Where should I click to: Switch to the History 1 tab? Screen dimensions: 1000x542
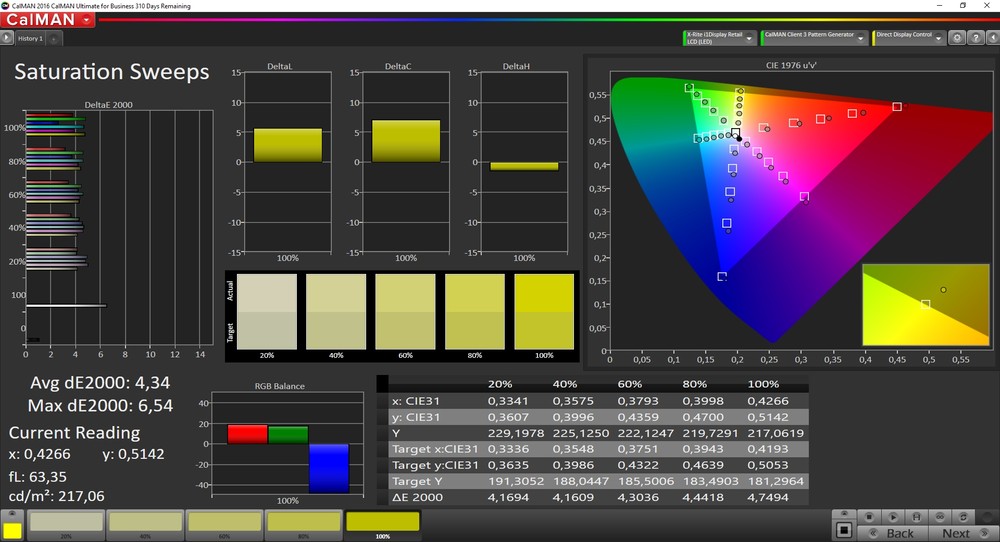30,38
